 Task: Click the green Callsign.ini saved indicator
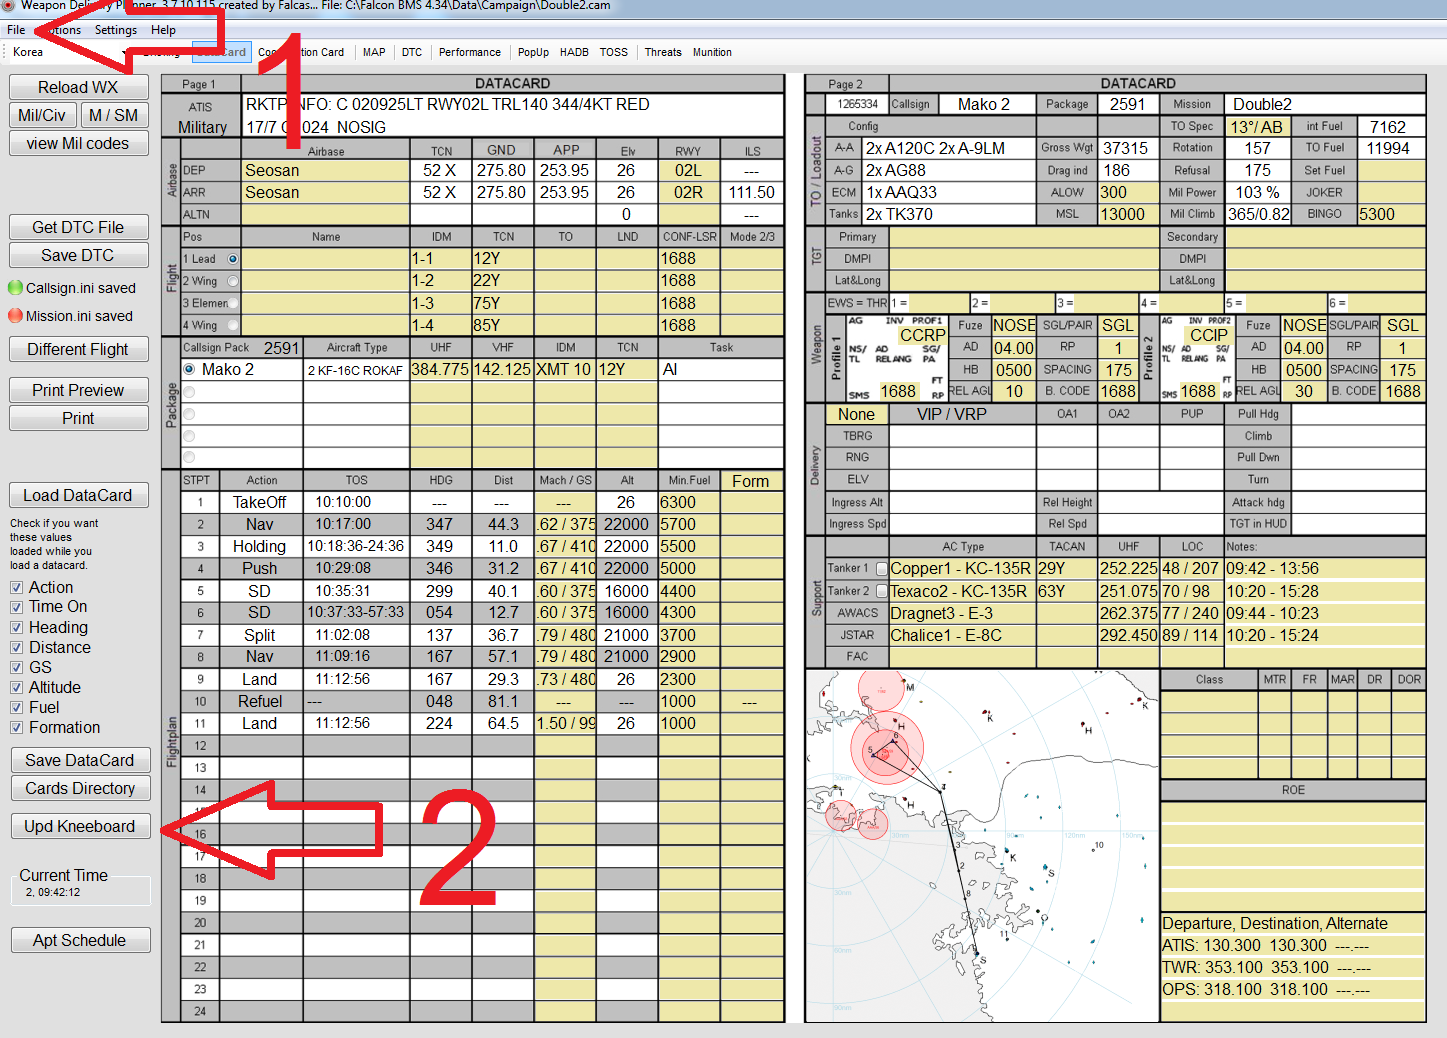tap(15, 288)
